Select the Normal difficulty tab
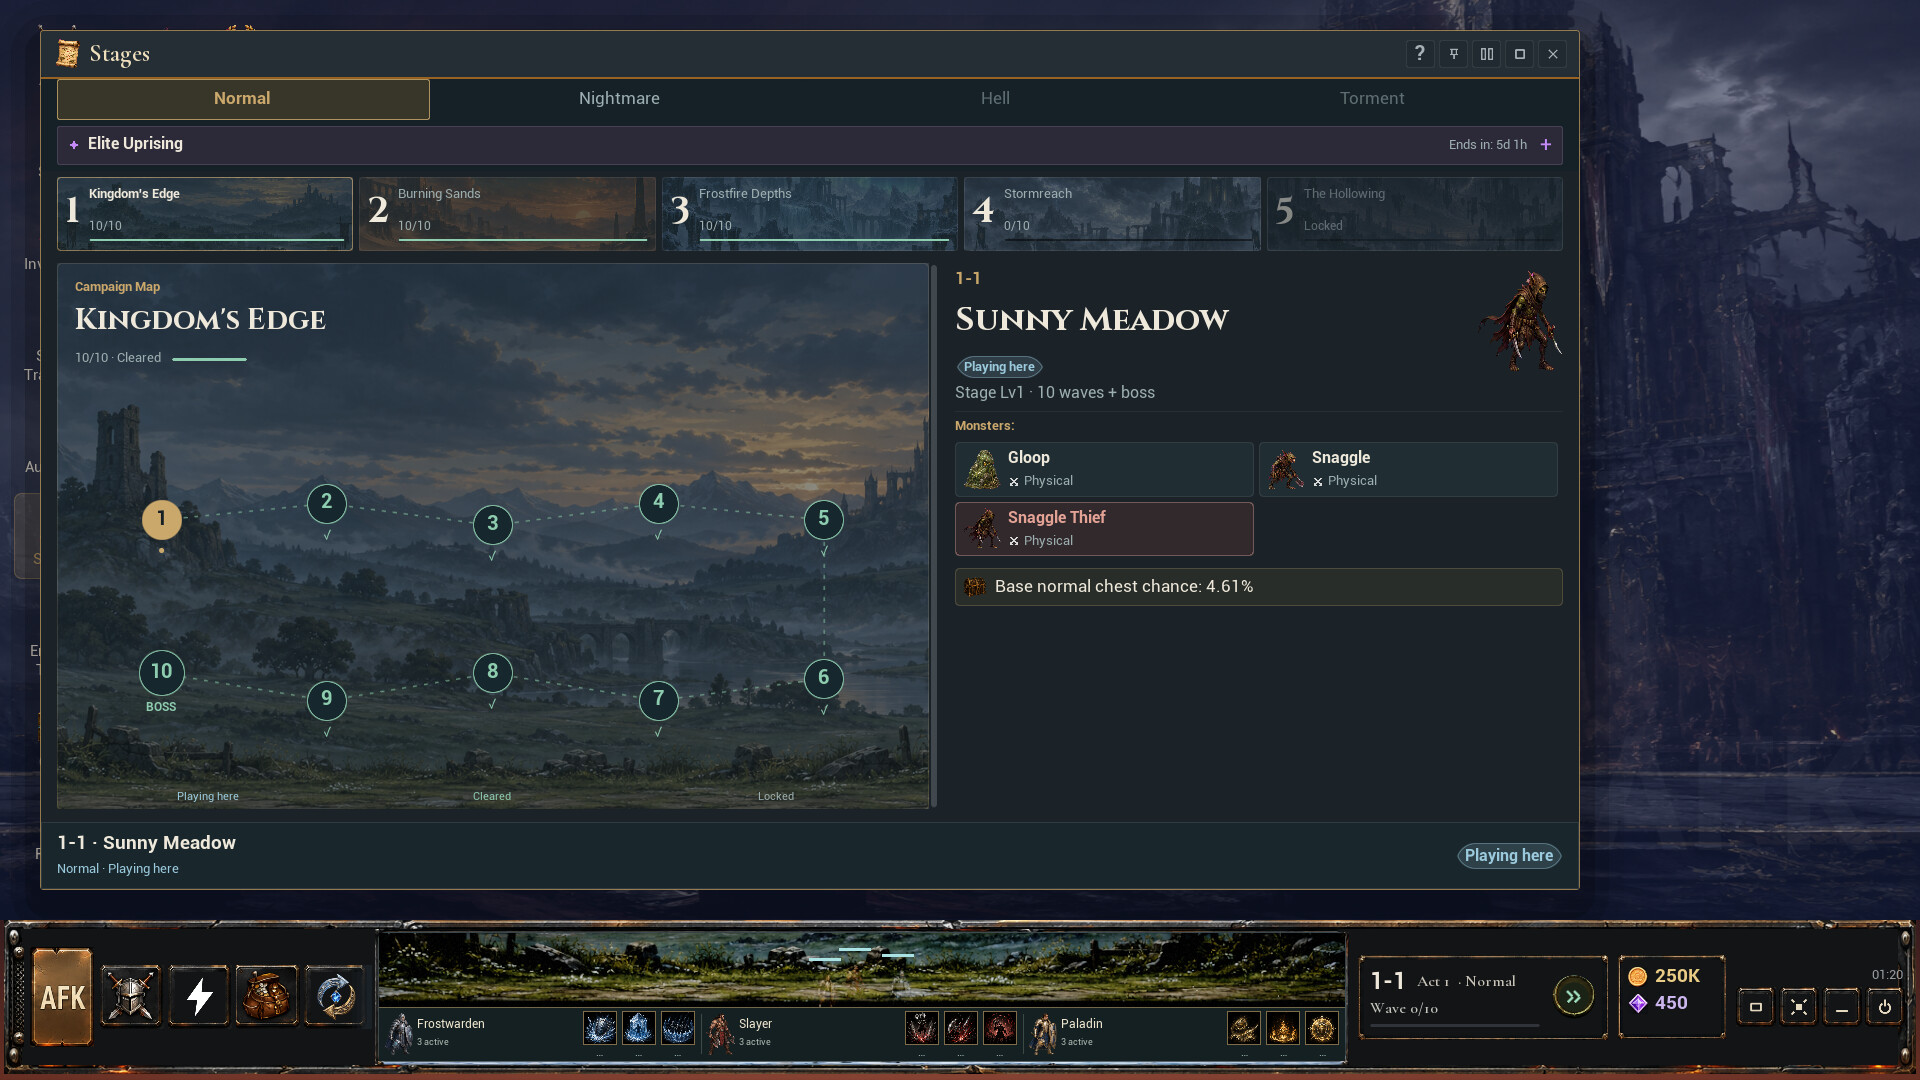The image size is (1920, 1080). [243, 99]
